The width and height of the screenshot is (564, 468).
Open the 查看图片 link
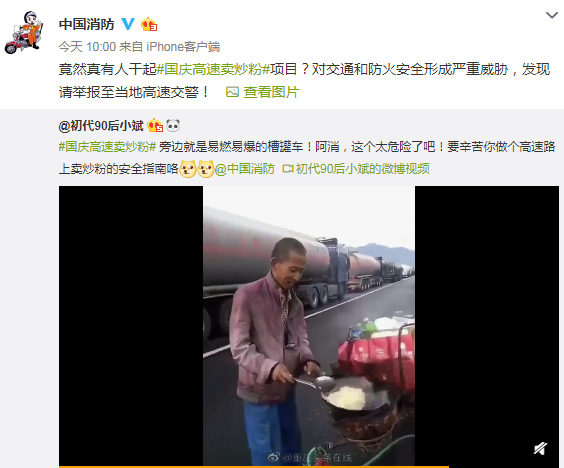tap(271, 92)
